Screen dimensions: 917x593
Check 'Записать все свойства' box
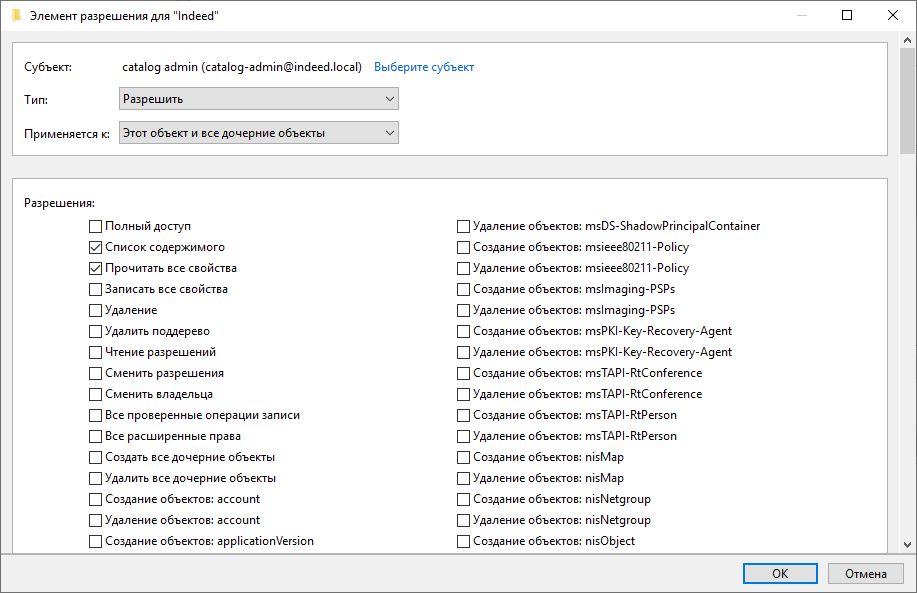coord(96,289)
